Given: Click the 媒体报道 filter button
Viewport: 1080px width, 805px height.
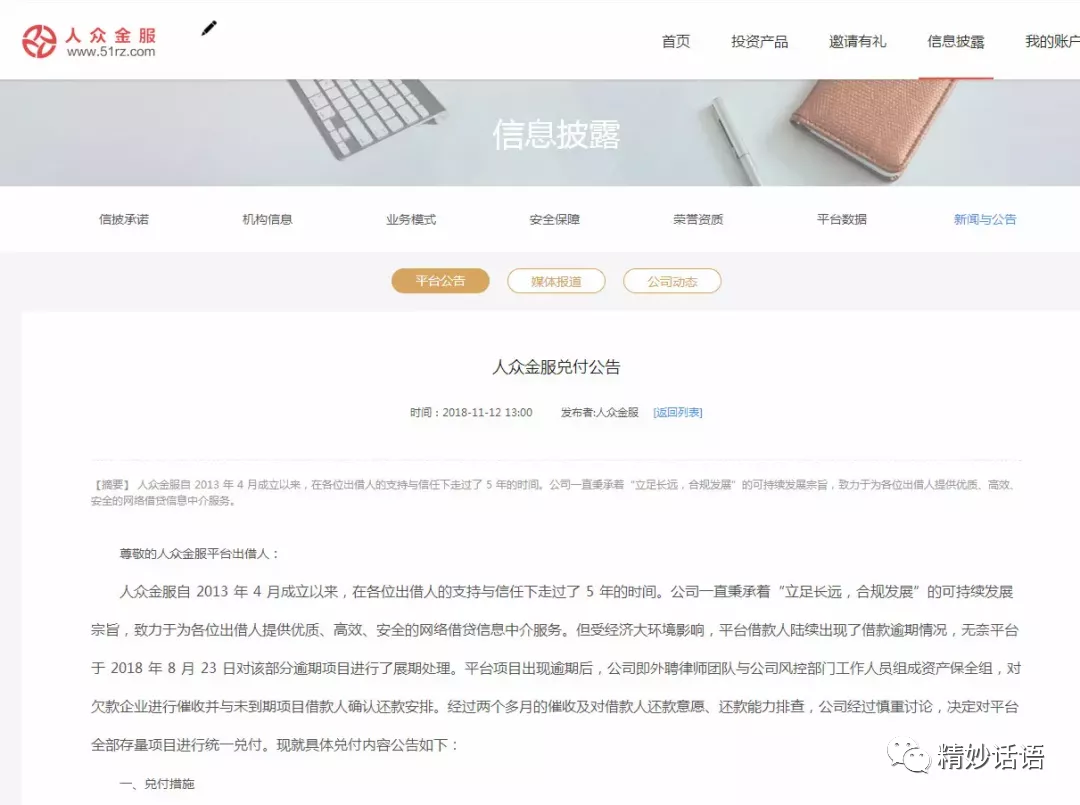Looking at the screenshot, I should 556,281.
